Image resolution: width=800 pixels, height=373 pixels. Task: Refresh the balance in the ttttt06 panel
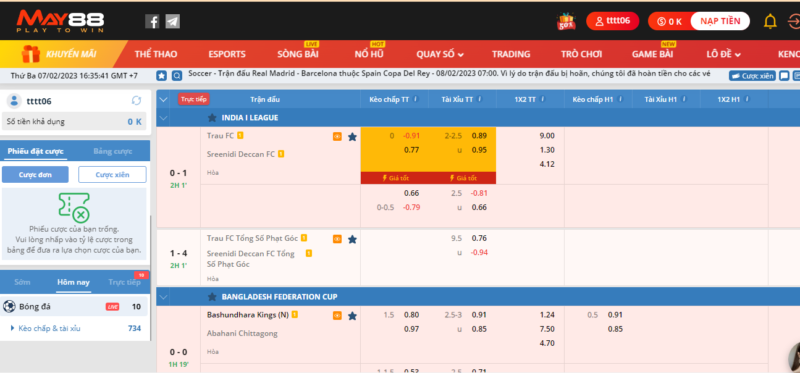click(x=136, y=101)
